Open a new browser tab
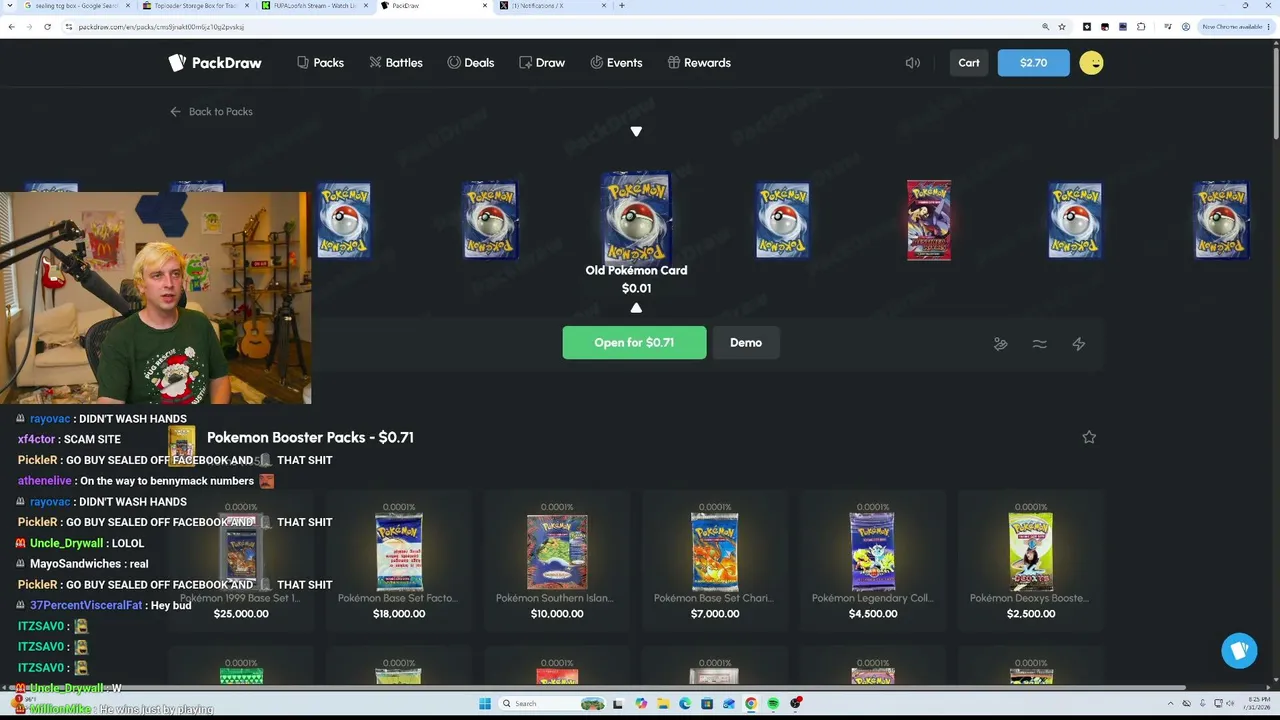The image size is (1280, 720). pyautogui.click(x=622, y=6)
